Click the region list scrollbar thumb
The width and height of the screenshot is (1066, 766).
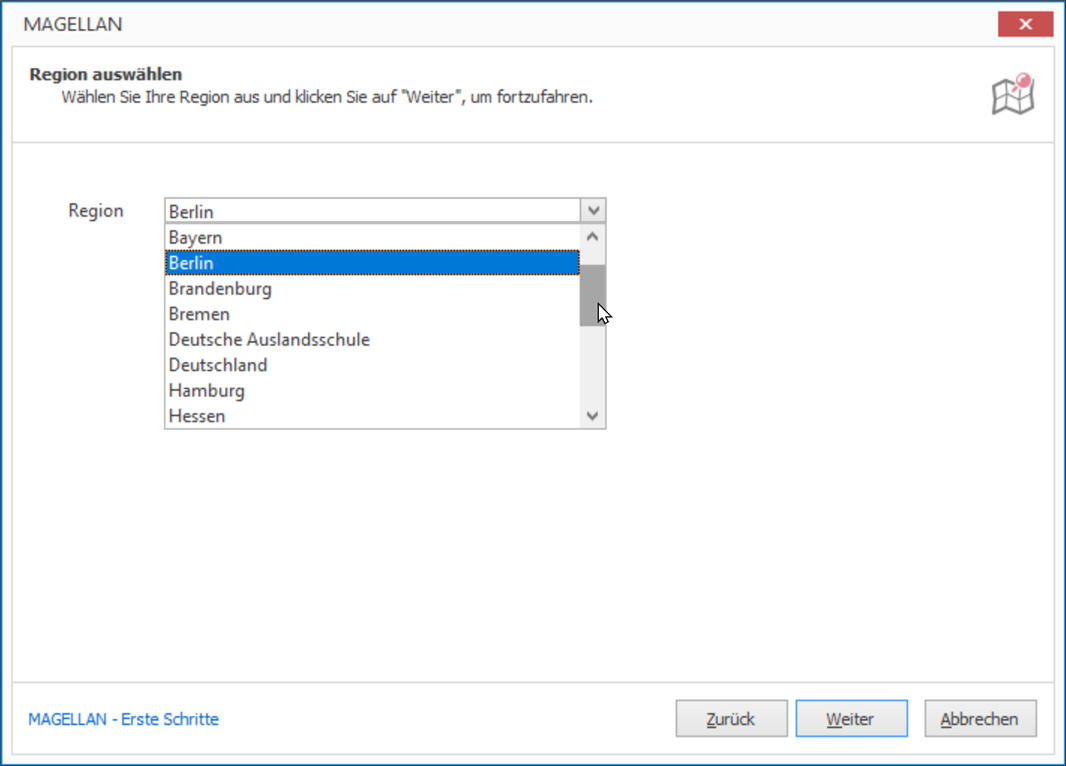pos(592,296)
